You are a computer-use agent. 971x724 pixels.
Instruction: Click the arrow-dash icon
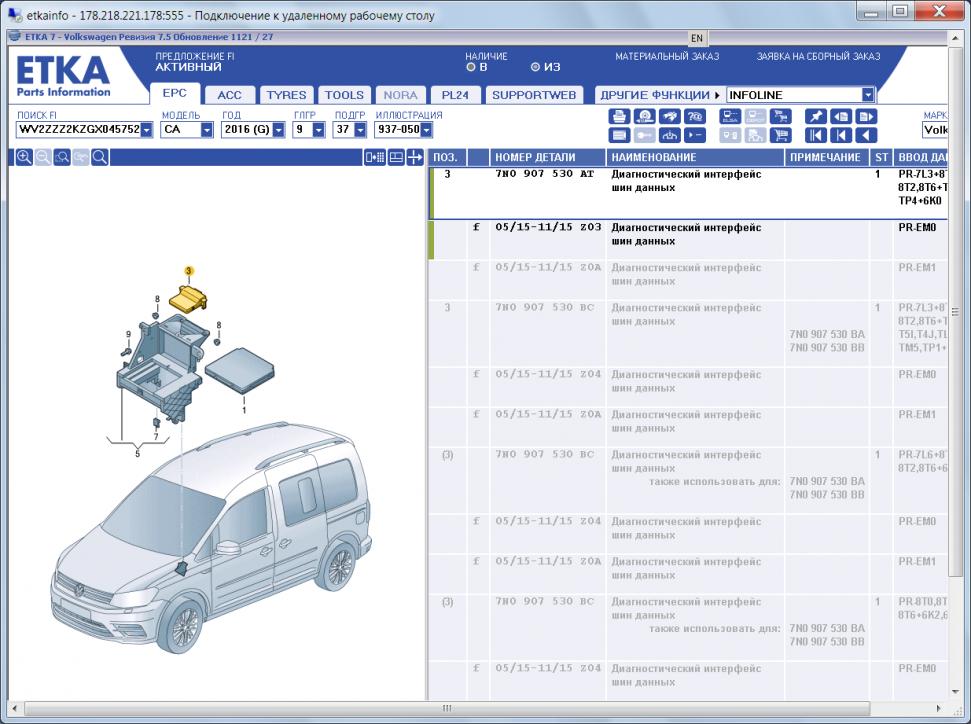(695, 136)
